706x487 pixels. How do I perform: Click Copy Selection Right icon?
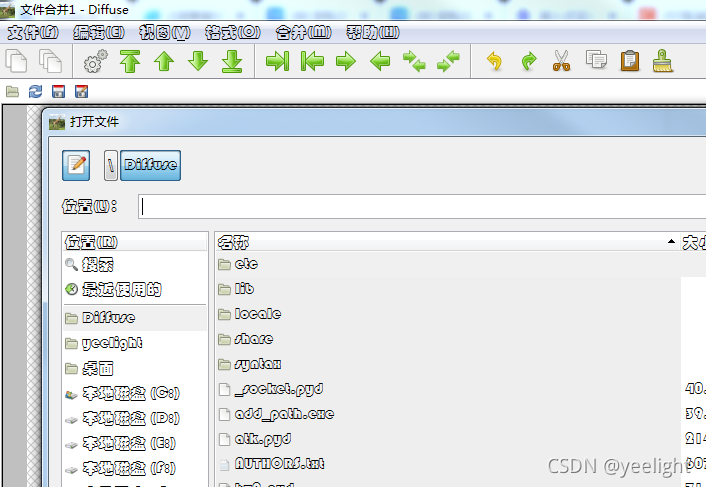(x=277, y=61)
